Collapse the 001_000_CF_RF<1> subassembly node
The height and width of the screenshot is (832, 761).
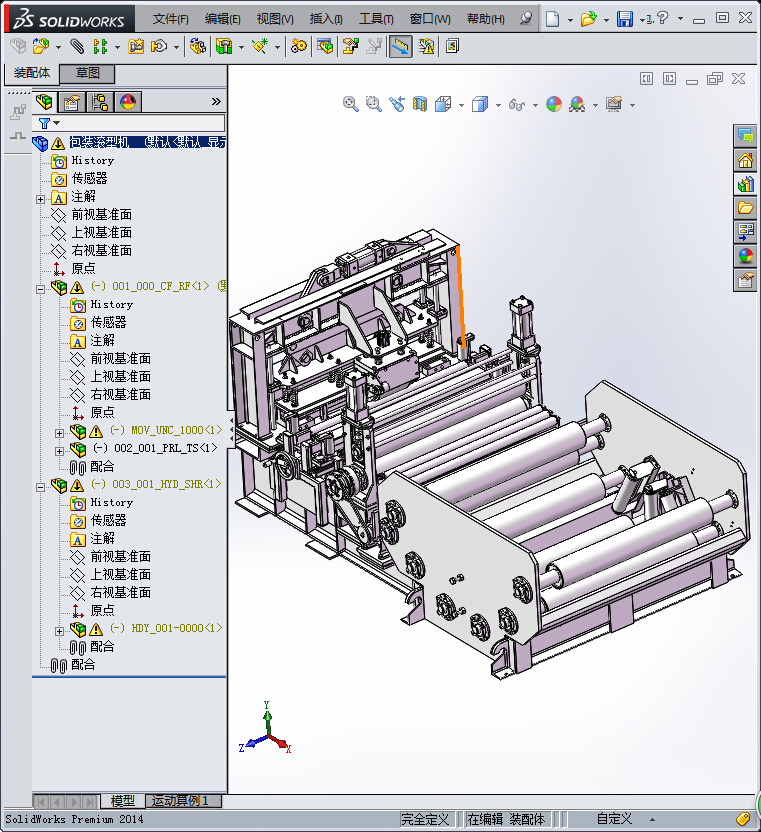click(40, 289)
